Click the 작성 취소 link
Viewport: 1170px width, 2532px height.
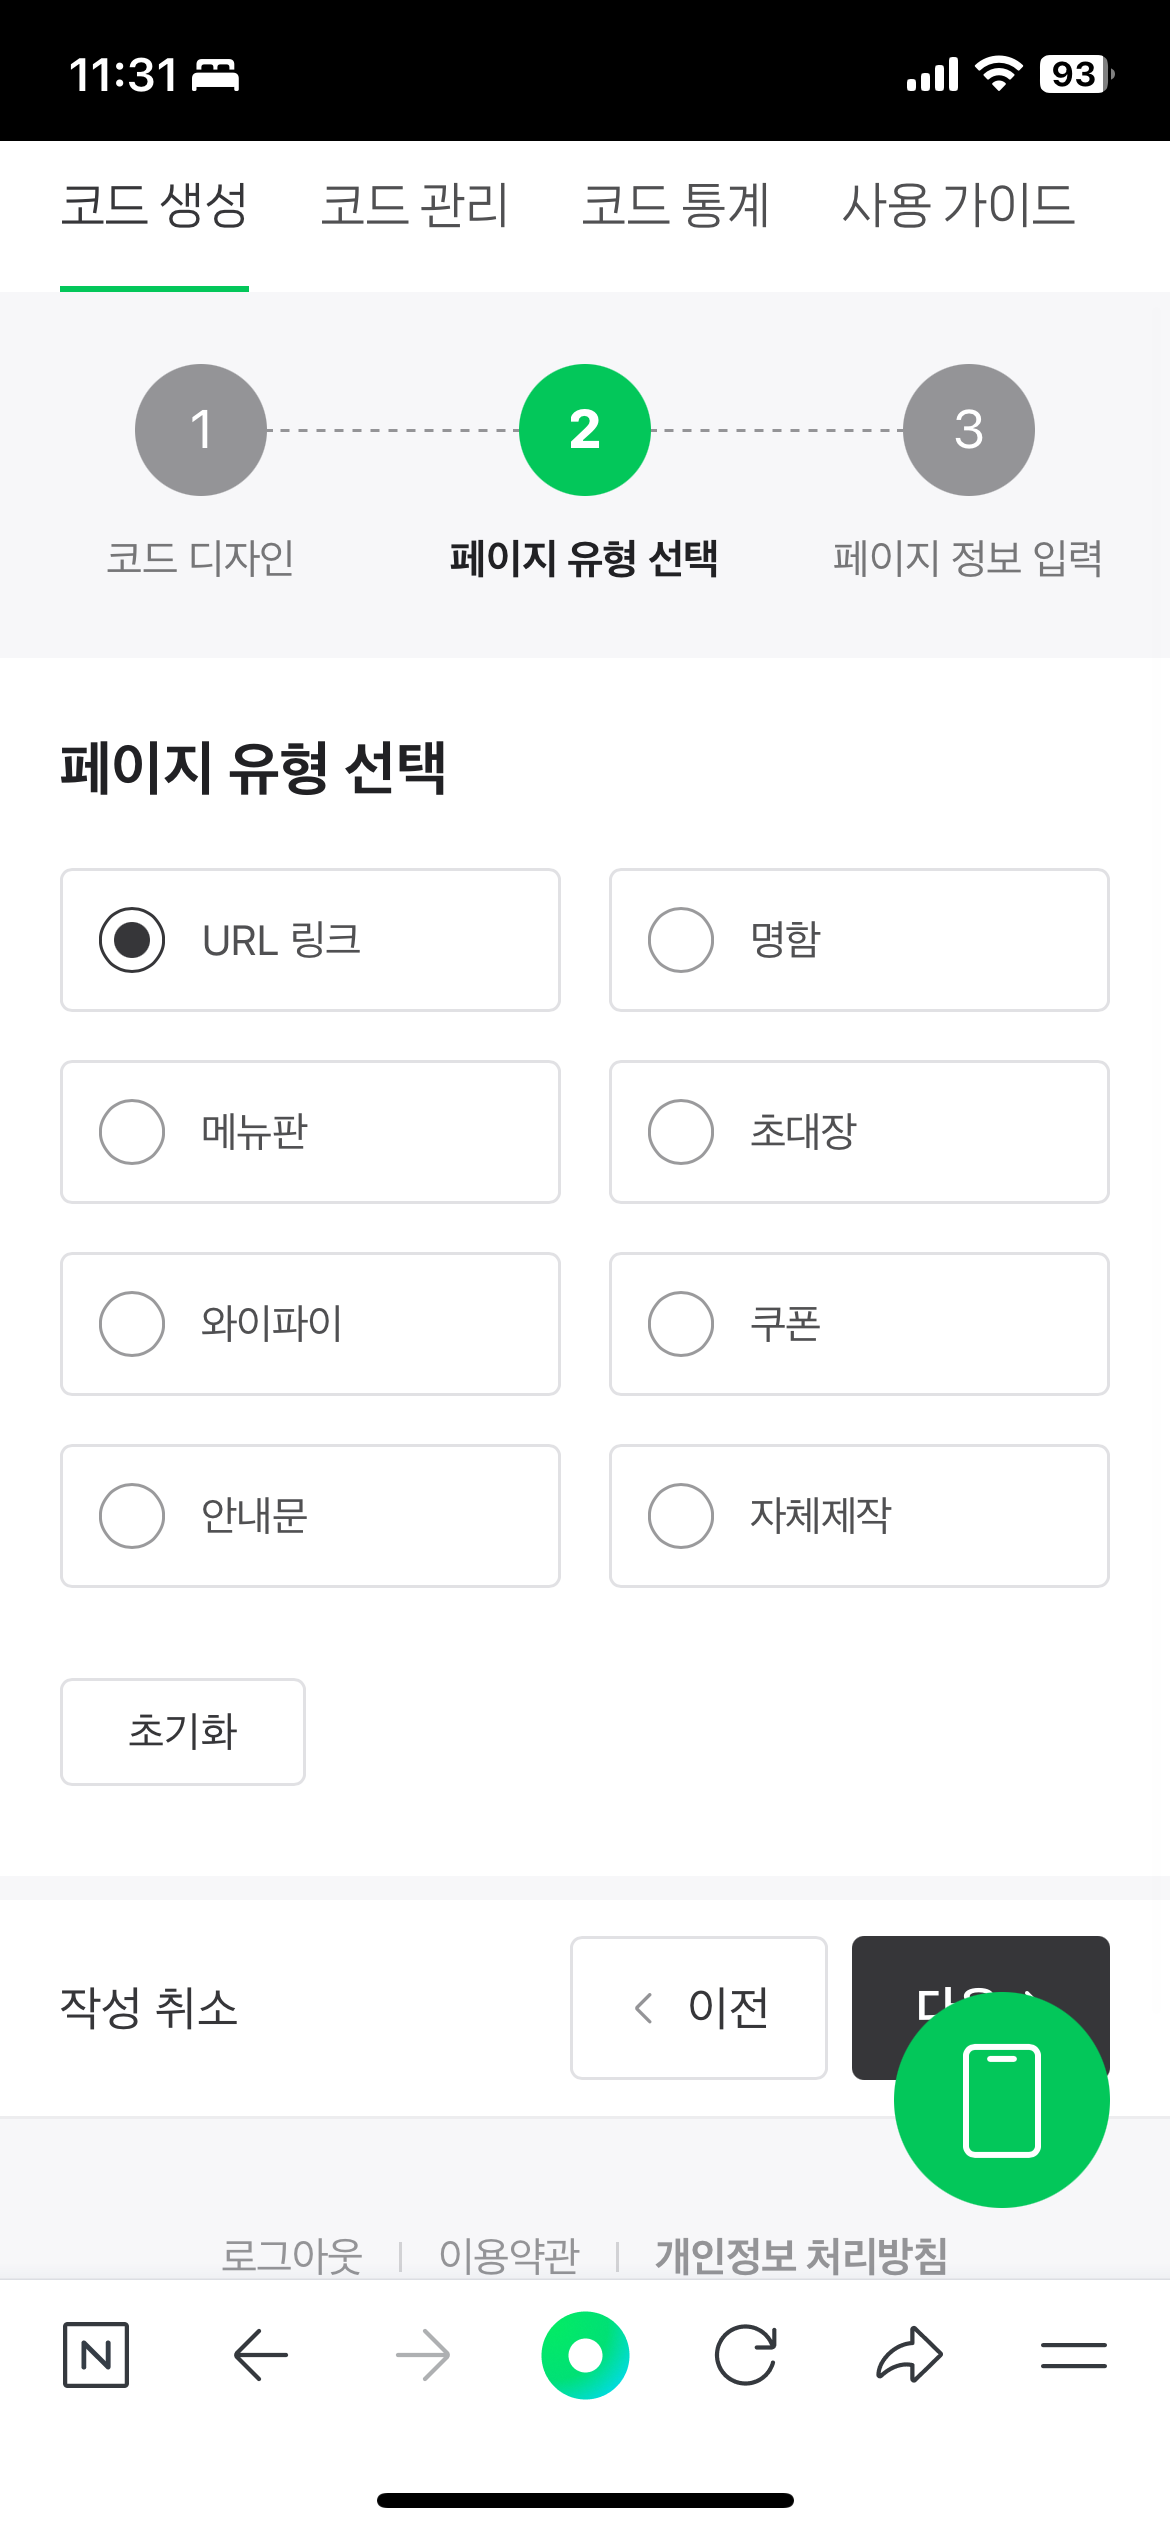click(149, 2008)
